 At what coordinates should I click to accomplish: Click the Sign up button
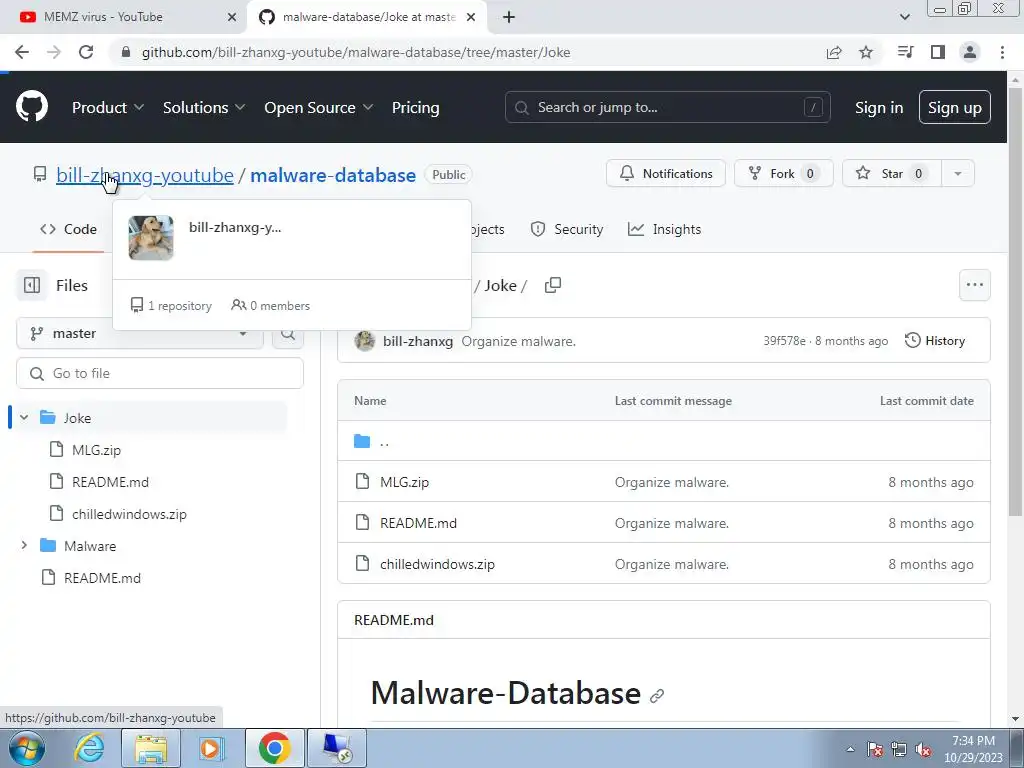point(955,107)
